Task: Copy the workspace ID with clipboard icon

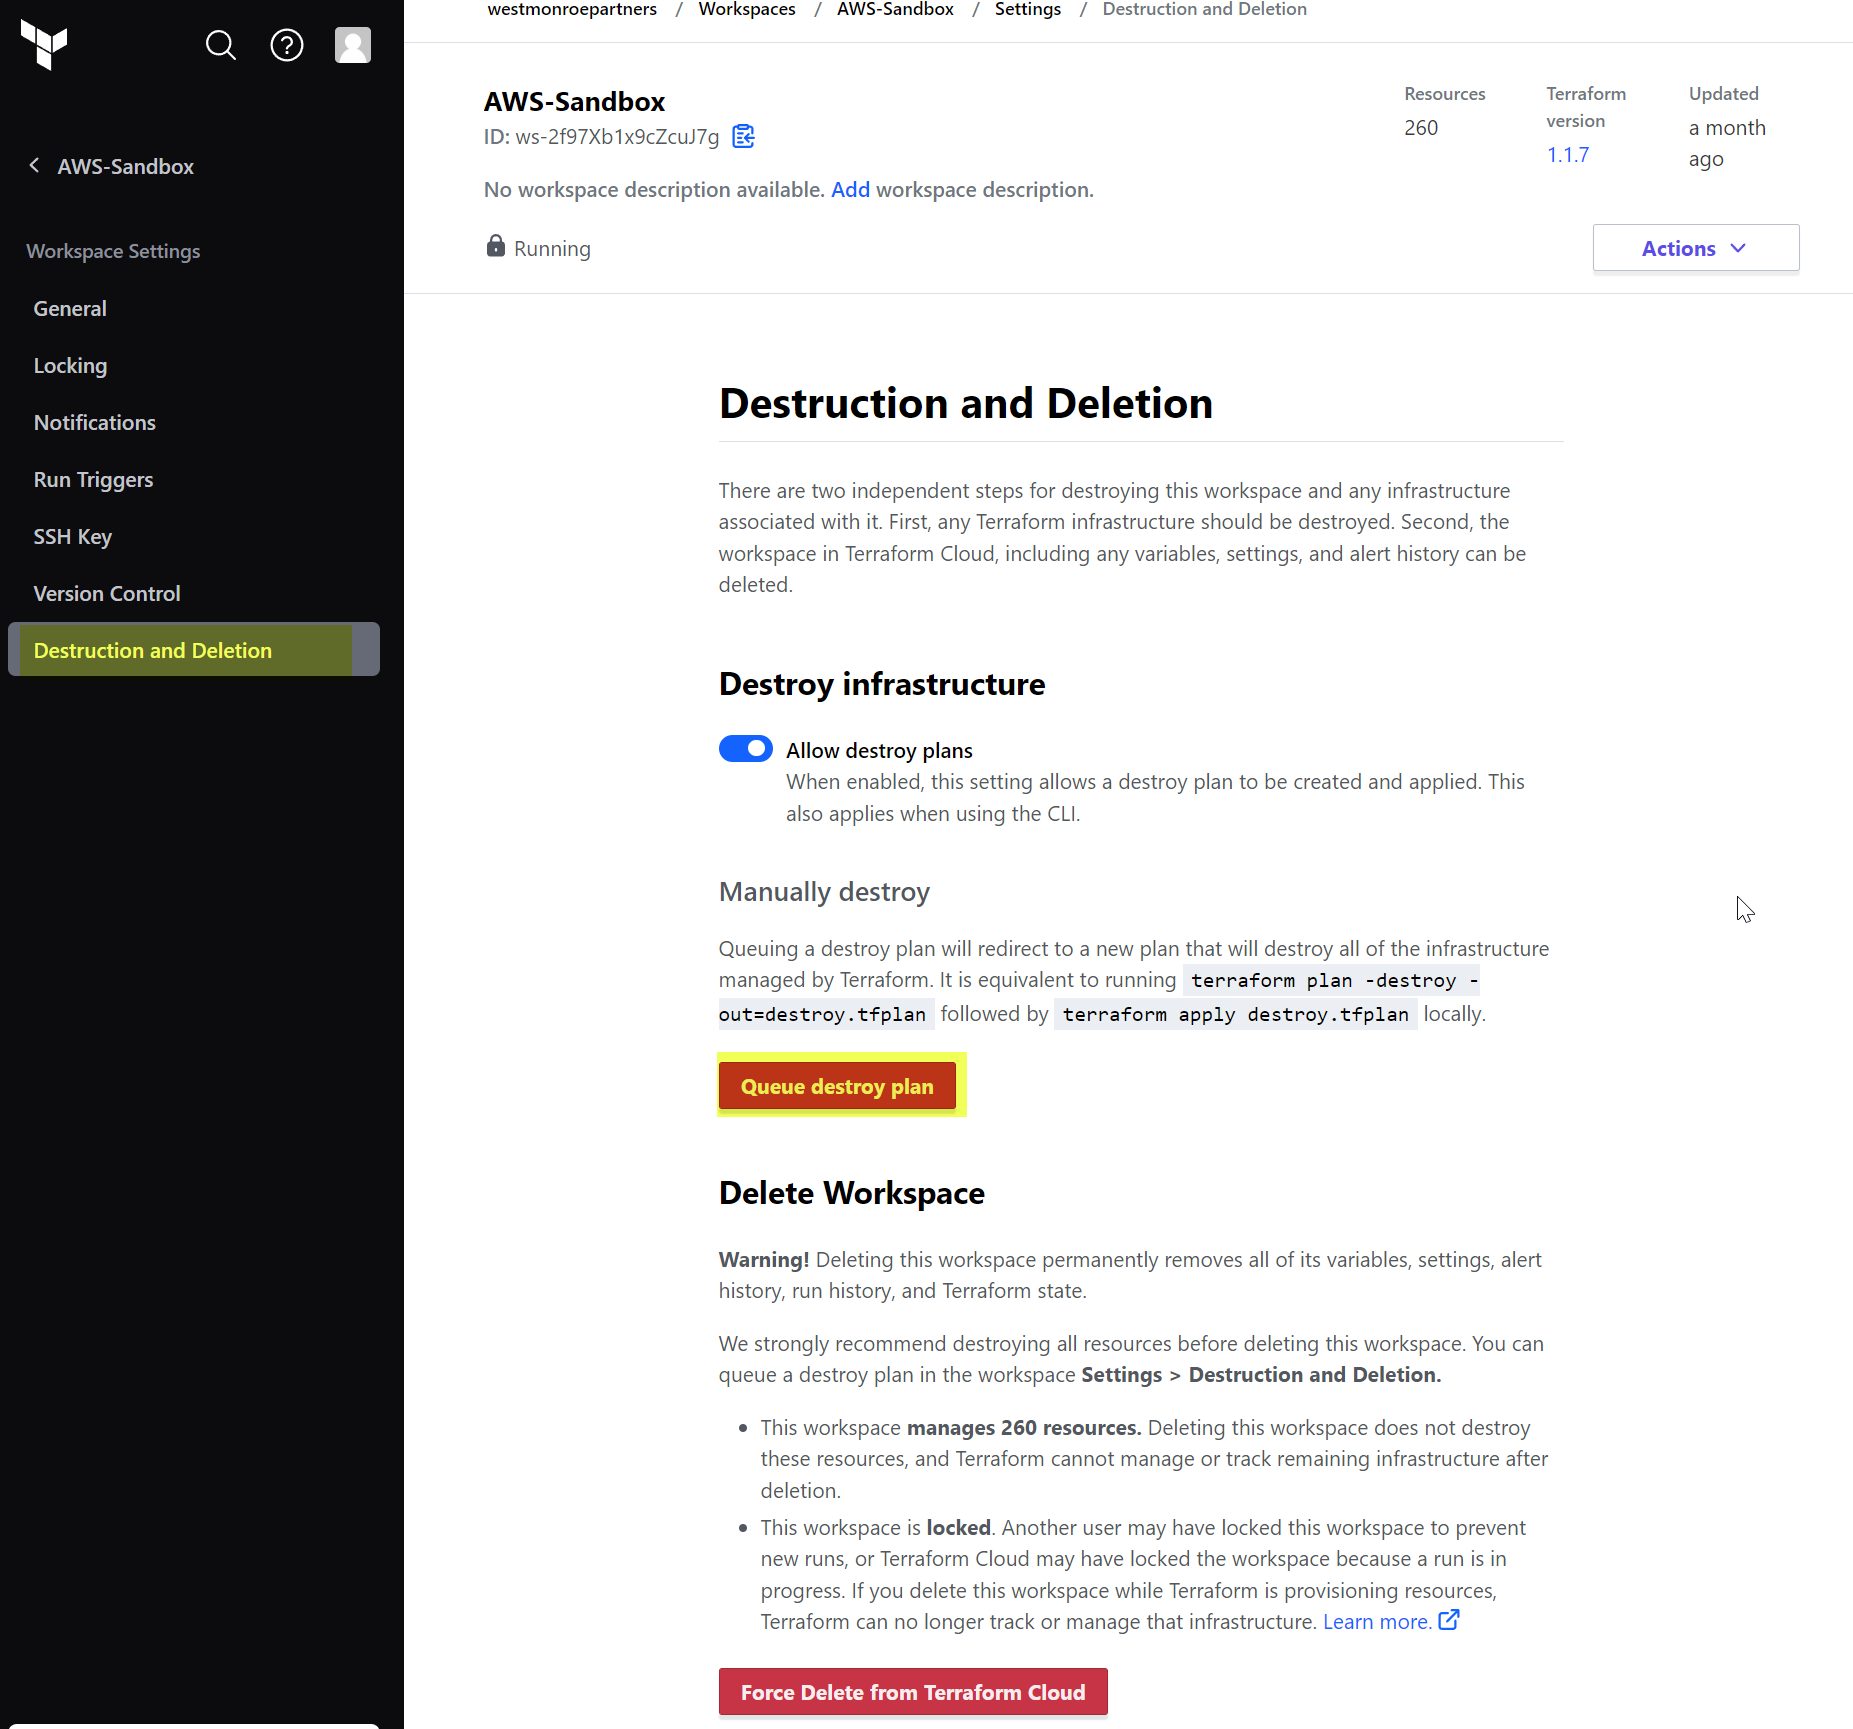Action: pyautogui.click(x=743, y=136)
